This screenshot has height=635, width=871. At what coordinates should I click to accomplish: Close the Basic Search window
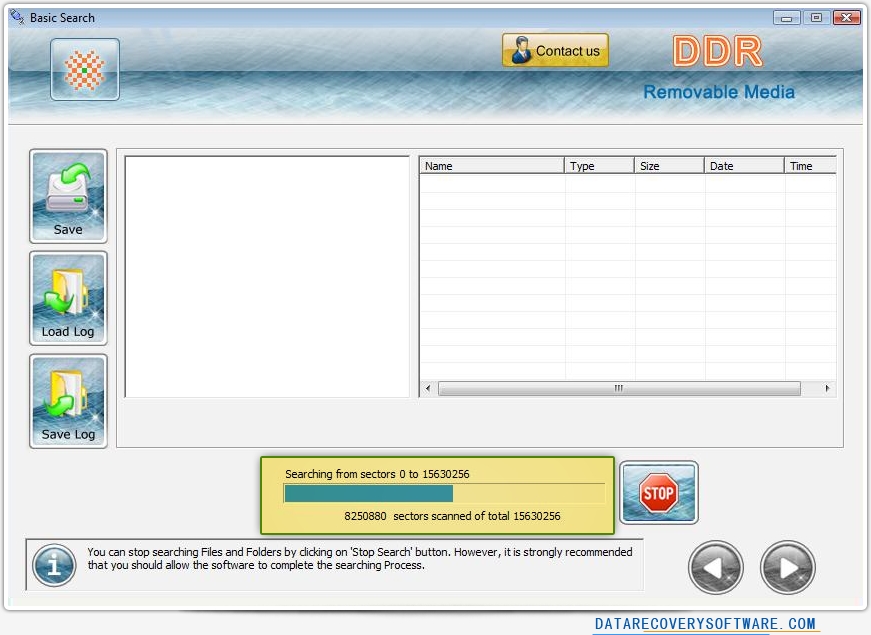[x=847, y=18]
